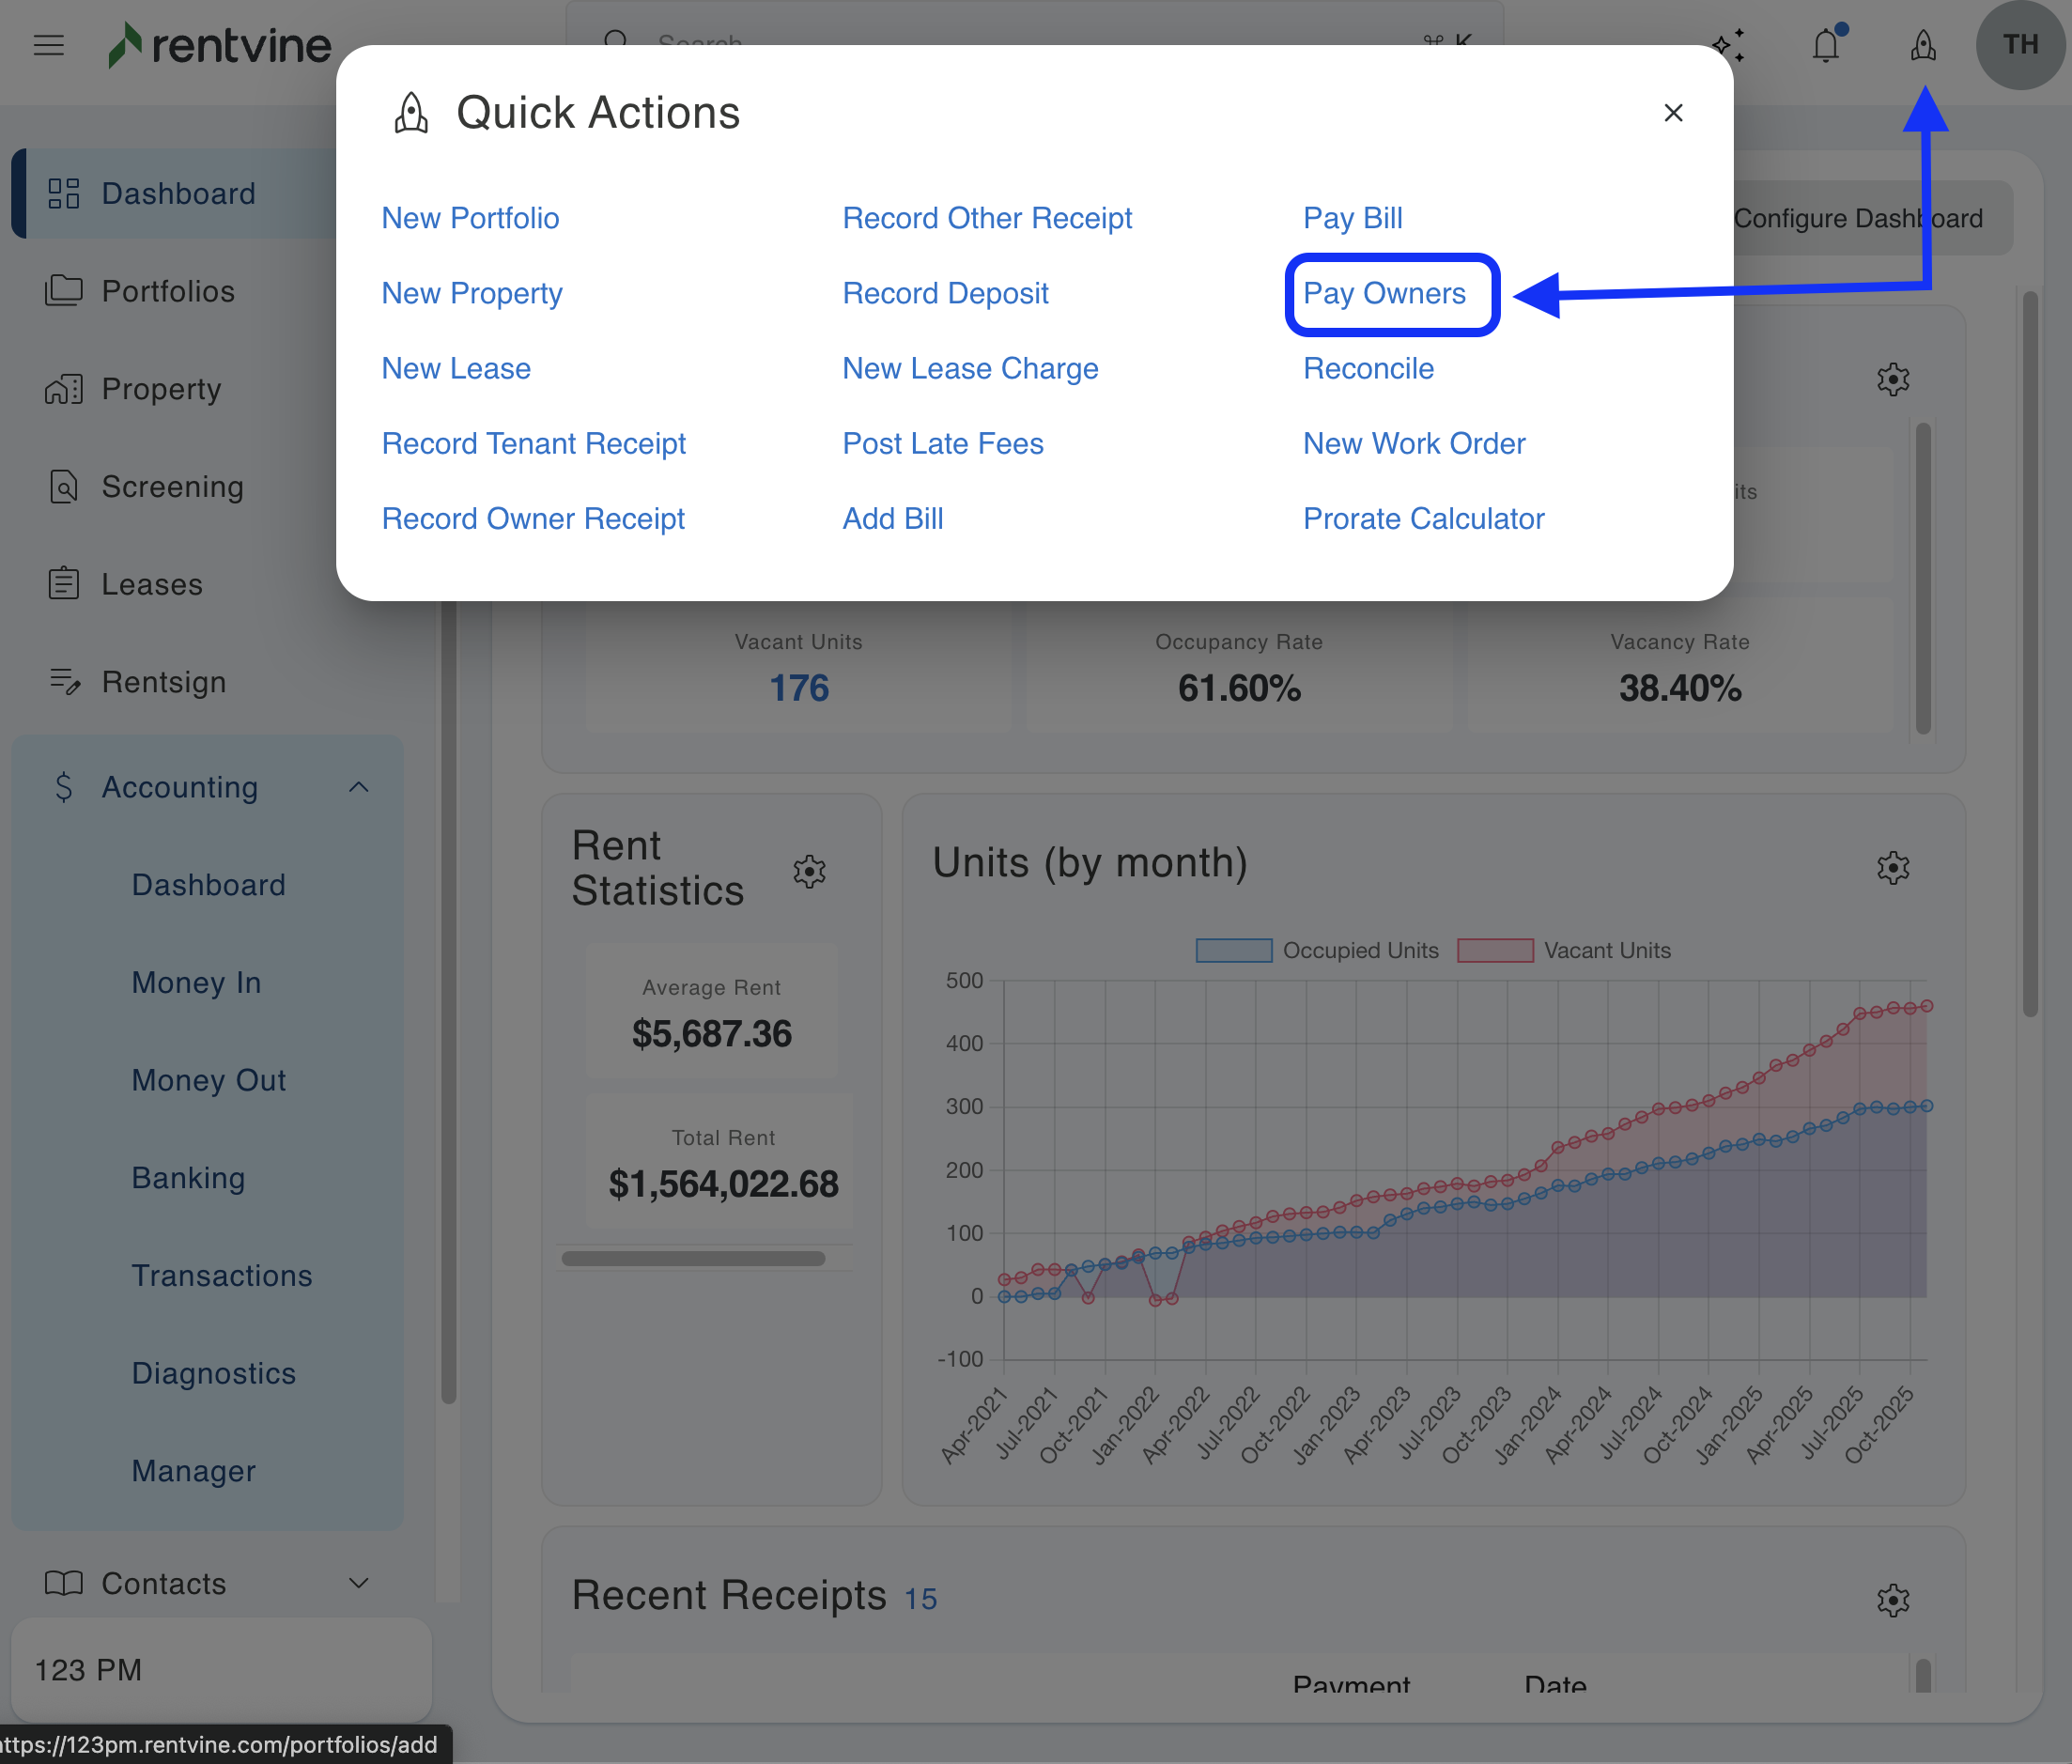Click the TH user avatar
The width and height of the screenshot is (2072, 1764).
tap(2019, 46)
